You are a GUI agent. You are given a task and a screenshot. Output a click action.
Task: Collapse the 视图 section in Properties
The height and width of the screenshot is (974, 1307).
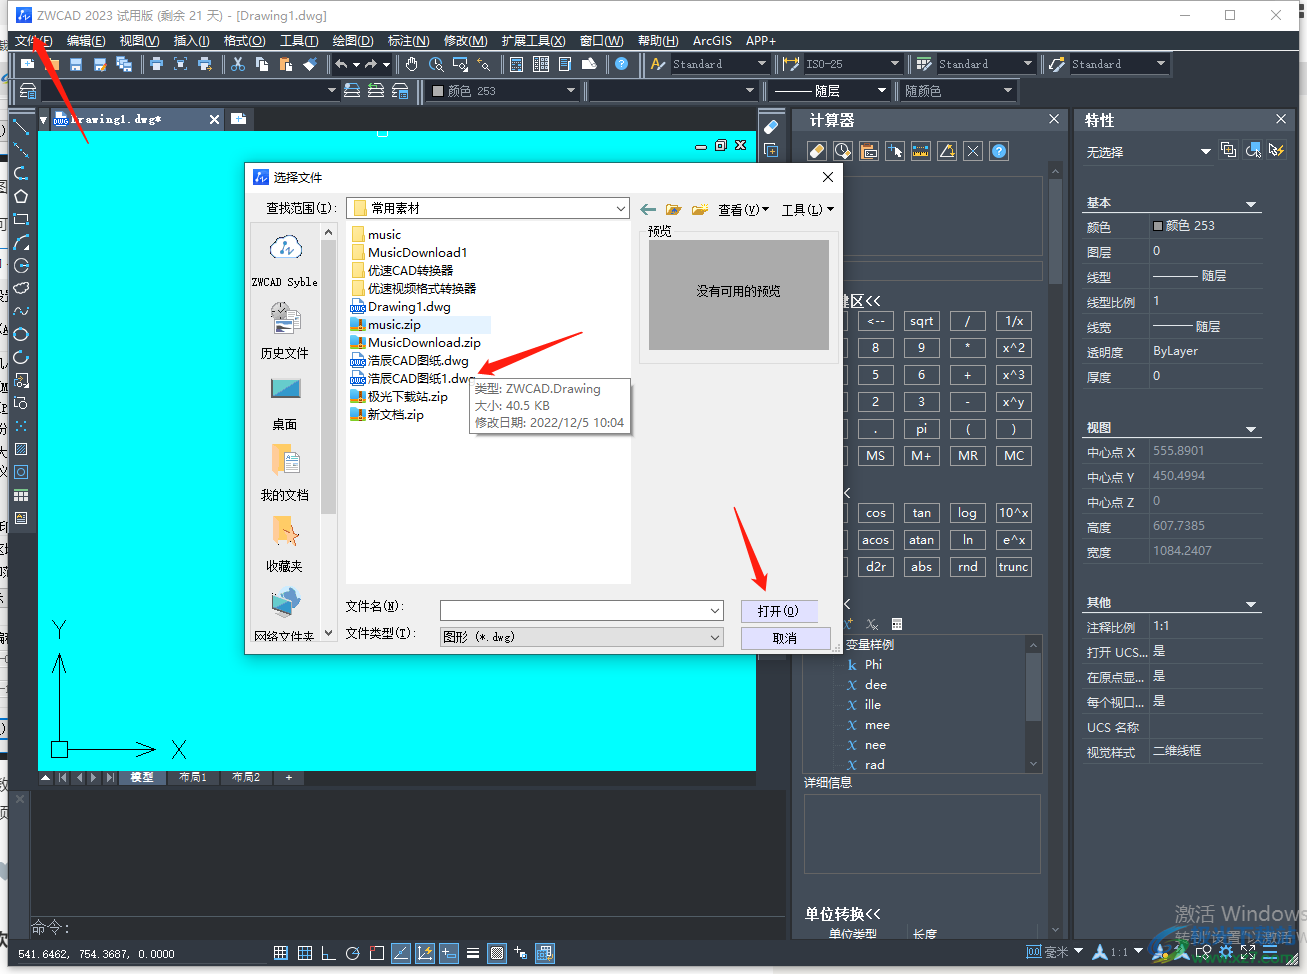click(x=1251, y=429)
